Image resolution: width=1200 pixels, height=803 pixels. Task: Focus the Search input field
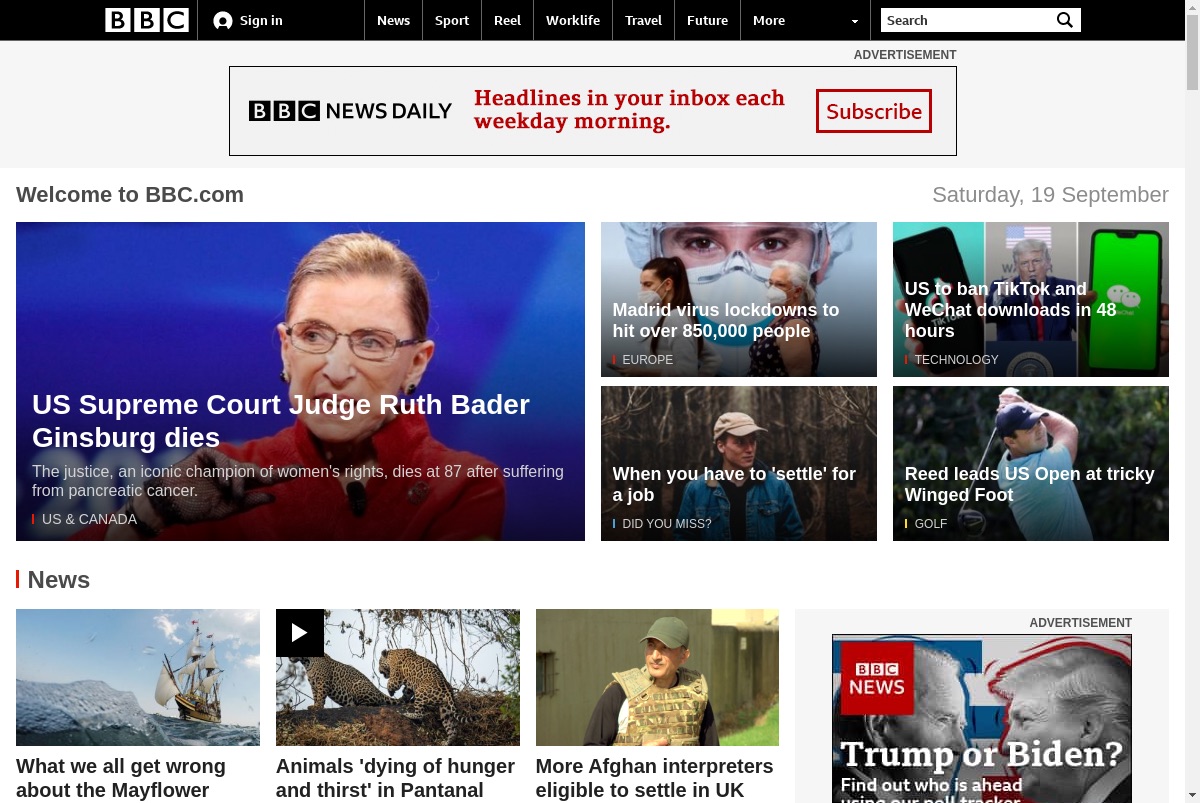(966, 20)
